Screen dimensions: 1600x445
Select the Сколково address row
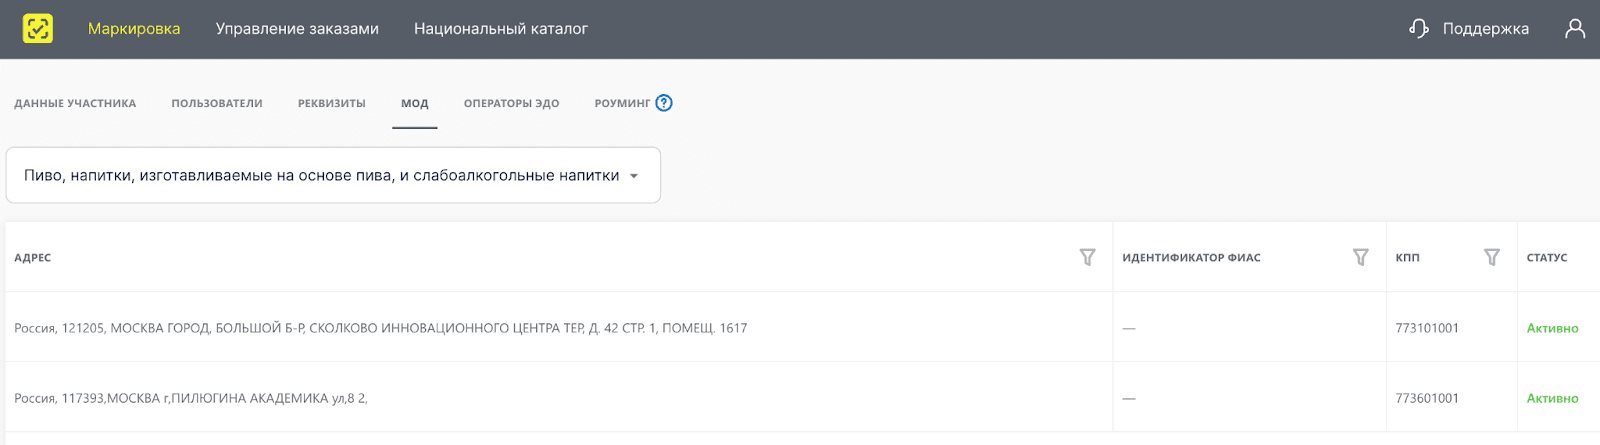380,328
